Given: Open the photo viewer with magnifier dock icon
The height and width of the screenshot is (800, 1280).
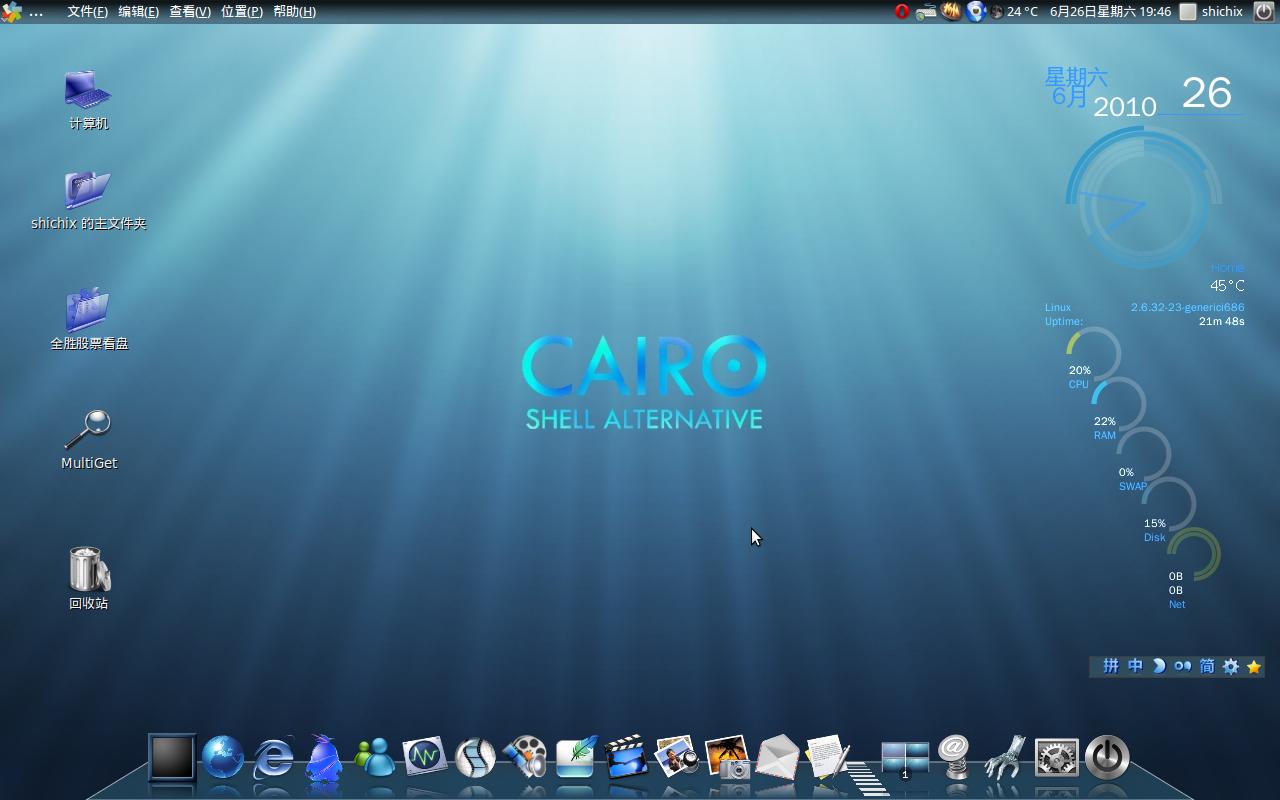Looking at the screenshot, I should click(677, 757).
